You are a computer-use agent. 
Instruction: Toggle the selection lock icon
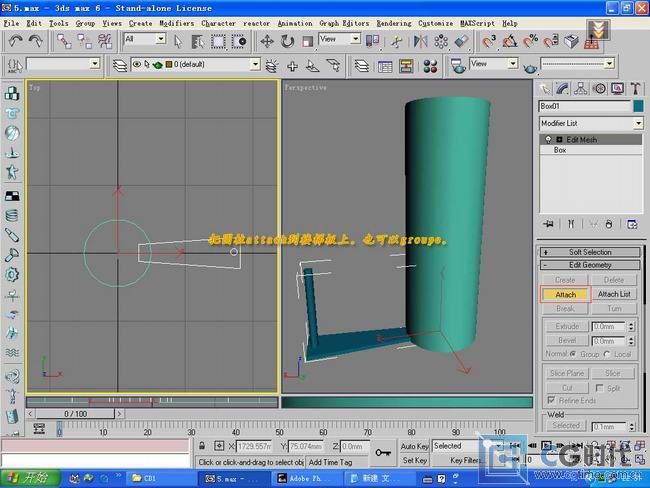[x=202, y=446]
